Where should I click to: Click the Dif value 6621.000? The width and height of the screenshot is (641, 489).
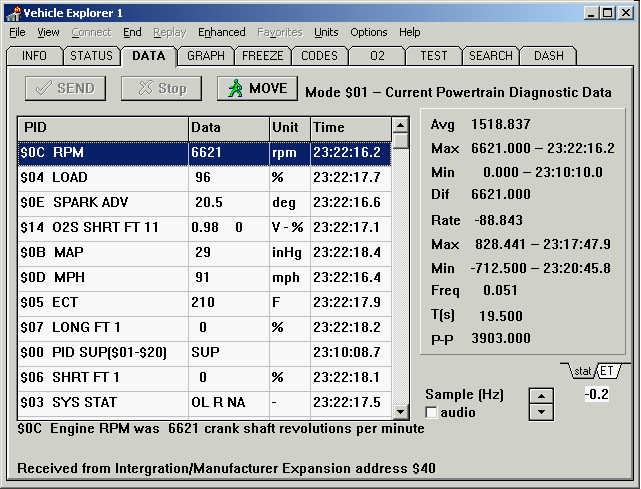click(501, 194)
